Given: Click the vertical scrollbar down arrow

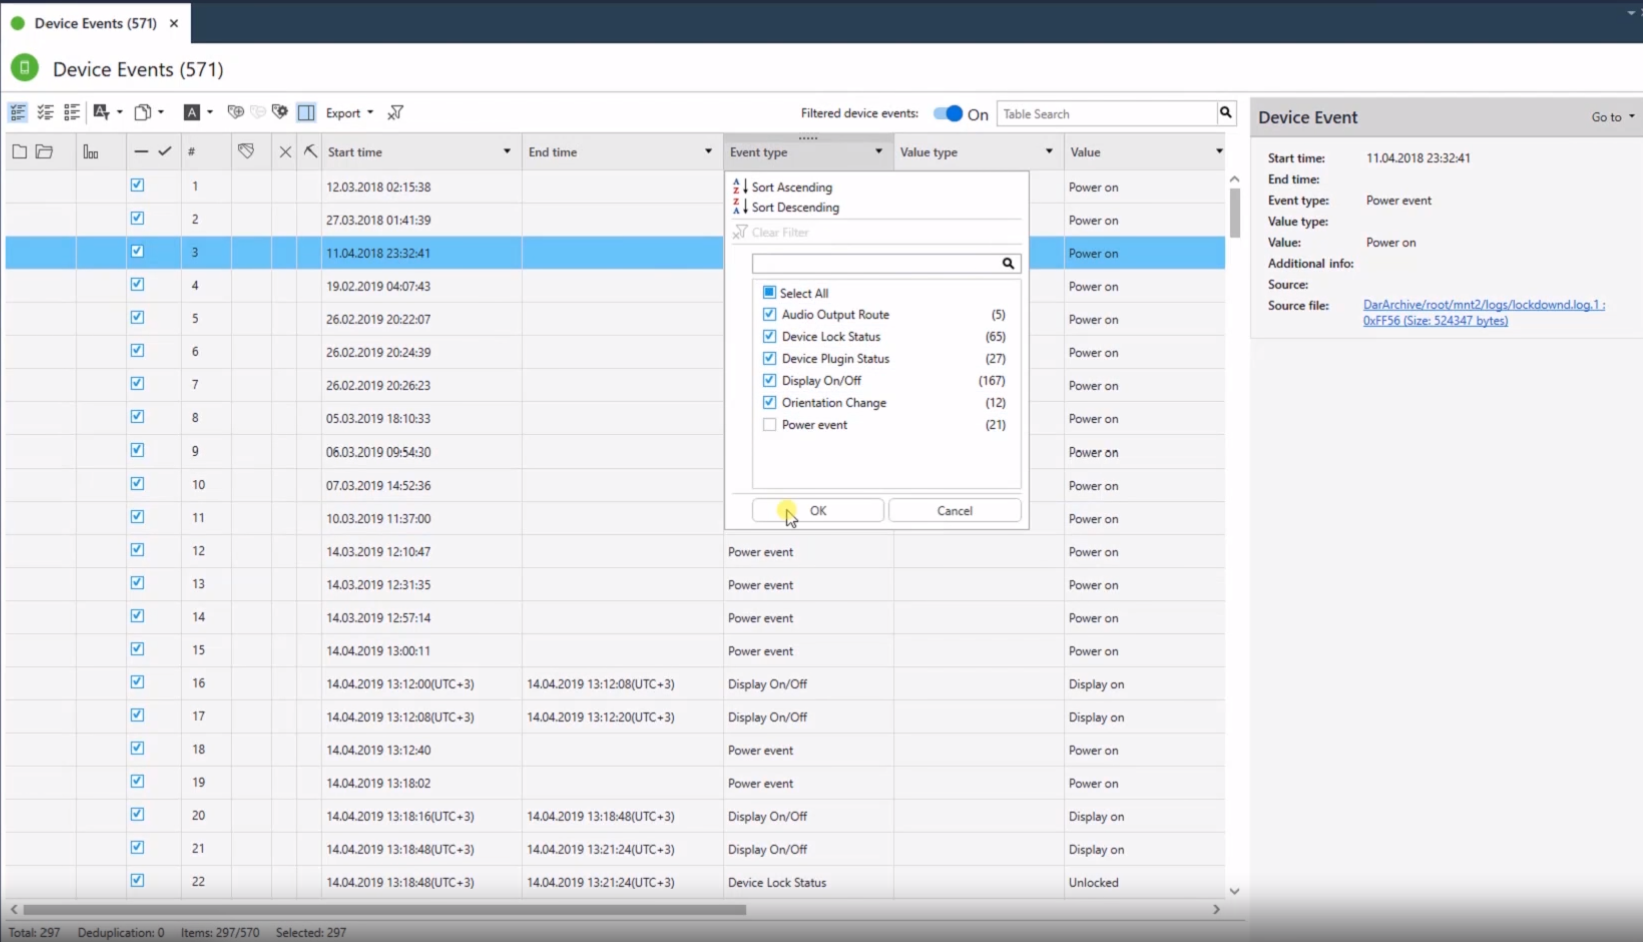Looking at the screenshot, I should pos(1234,891).
